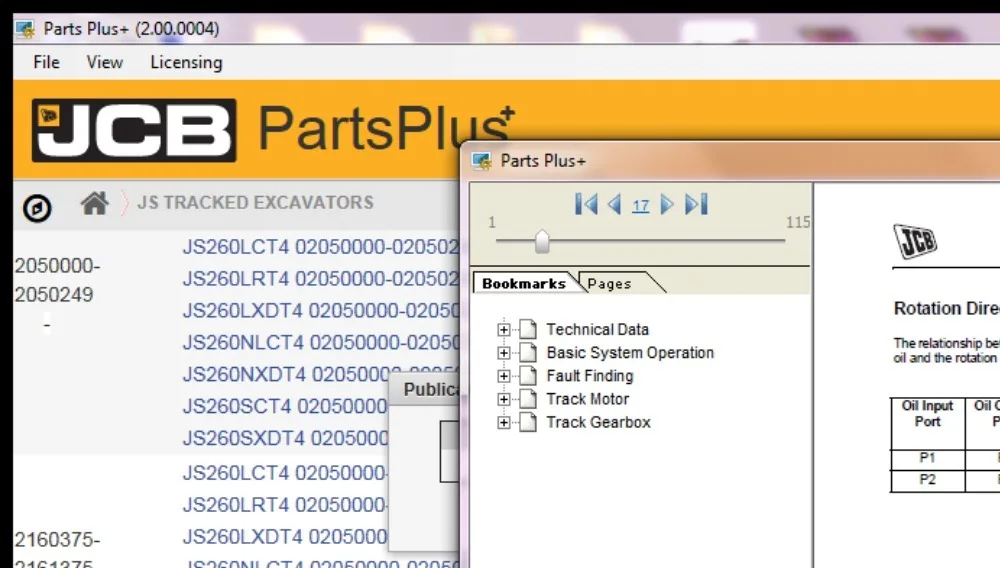
Task: Open the Licensing menu
Action: (x=186, y=62)
